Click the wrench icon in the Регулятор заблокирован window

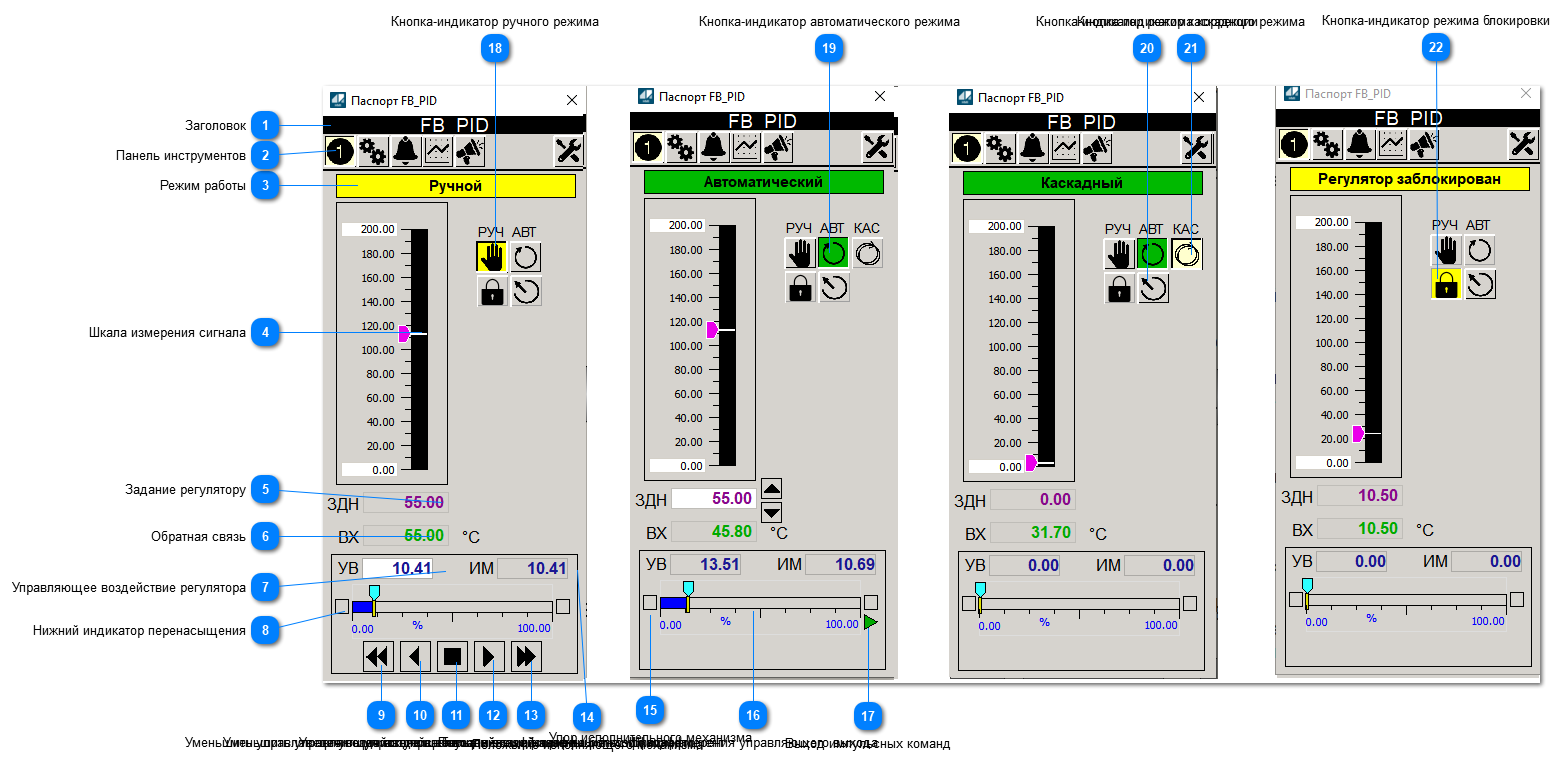coord(1523,144)
